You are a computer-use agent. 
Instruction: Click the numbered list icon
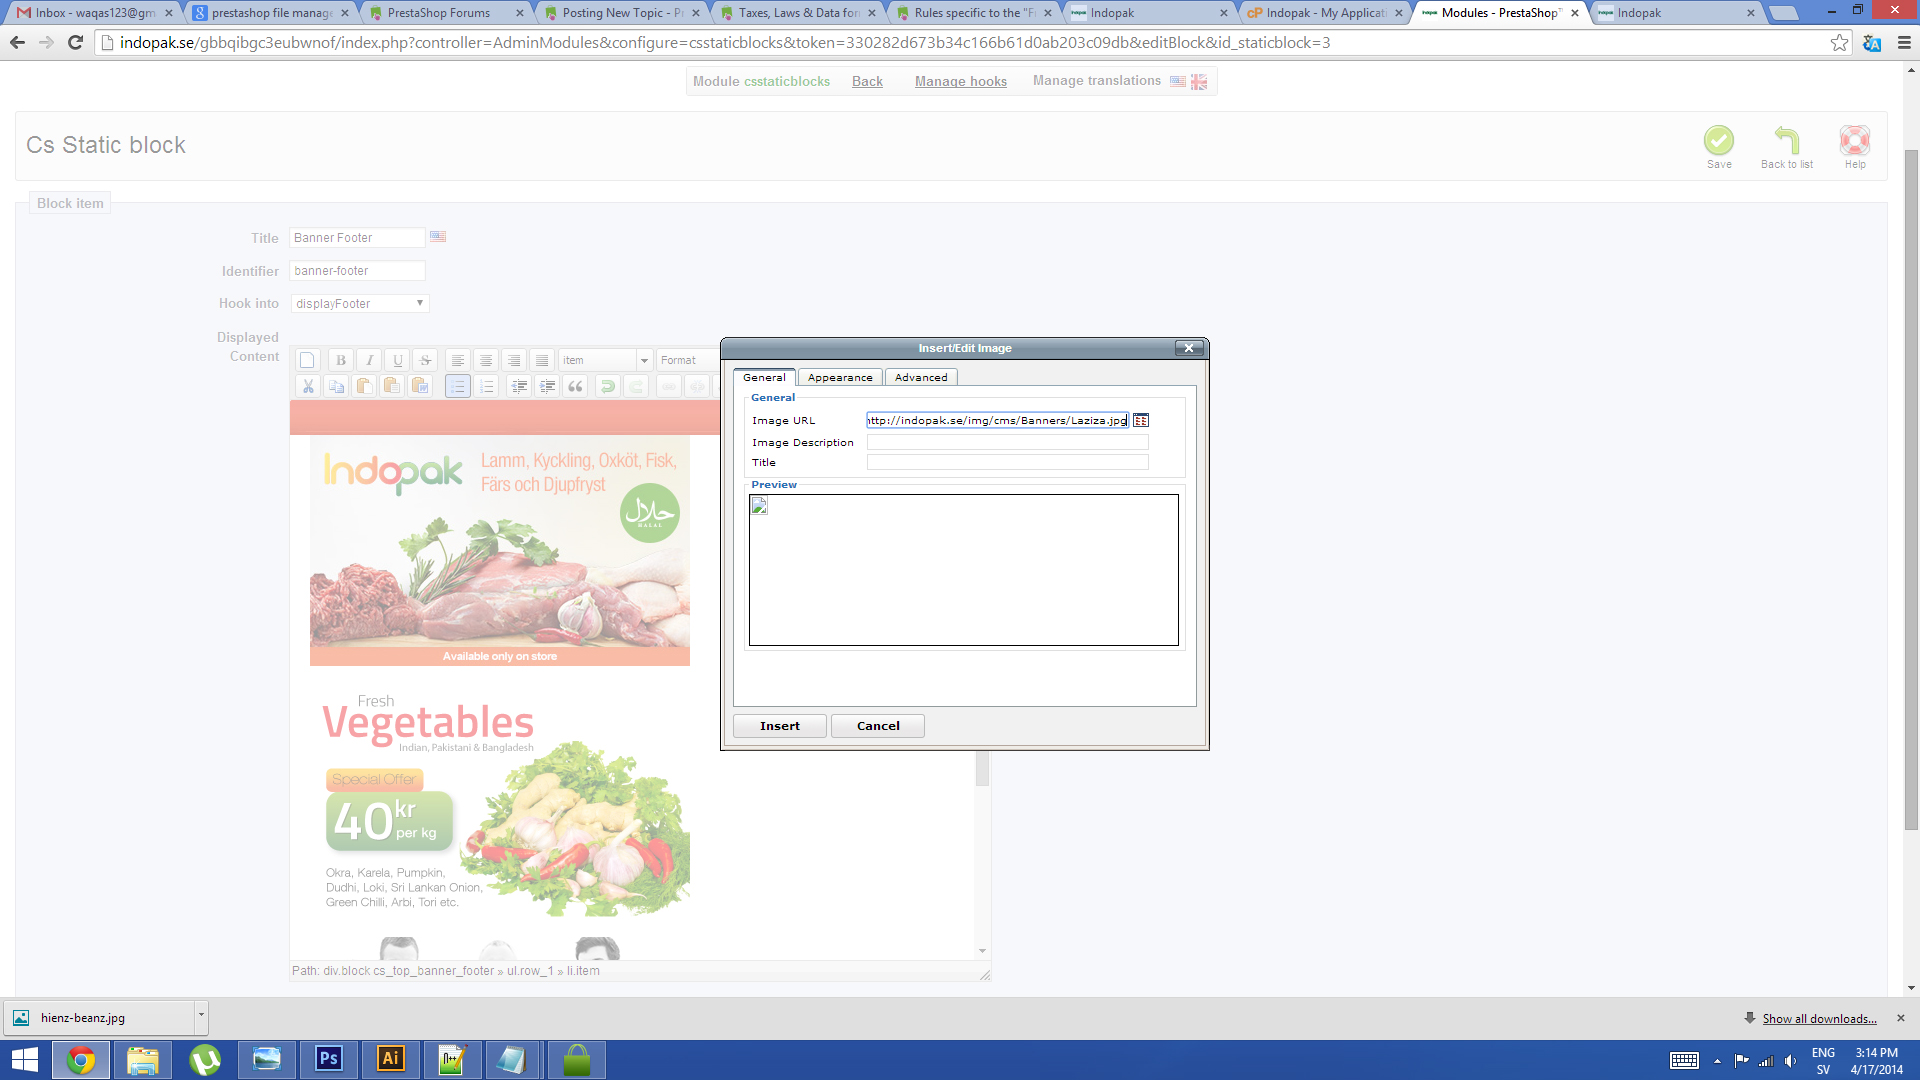tap(487, 386)
